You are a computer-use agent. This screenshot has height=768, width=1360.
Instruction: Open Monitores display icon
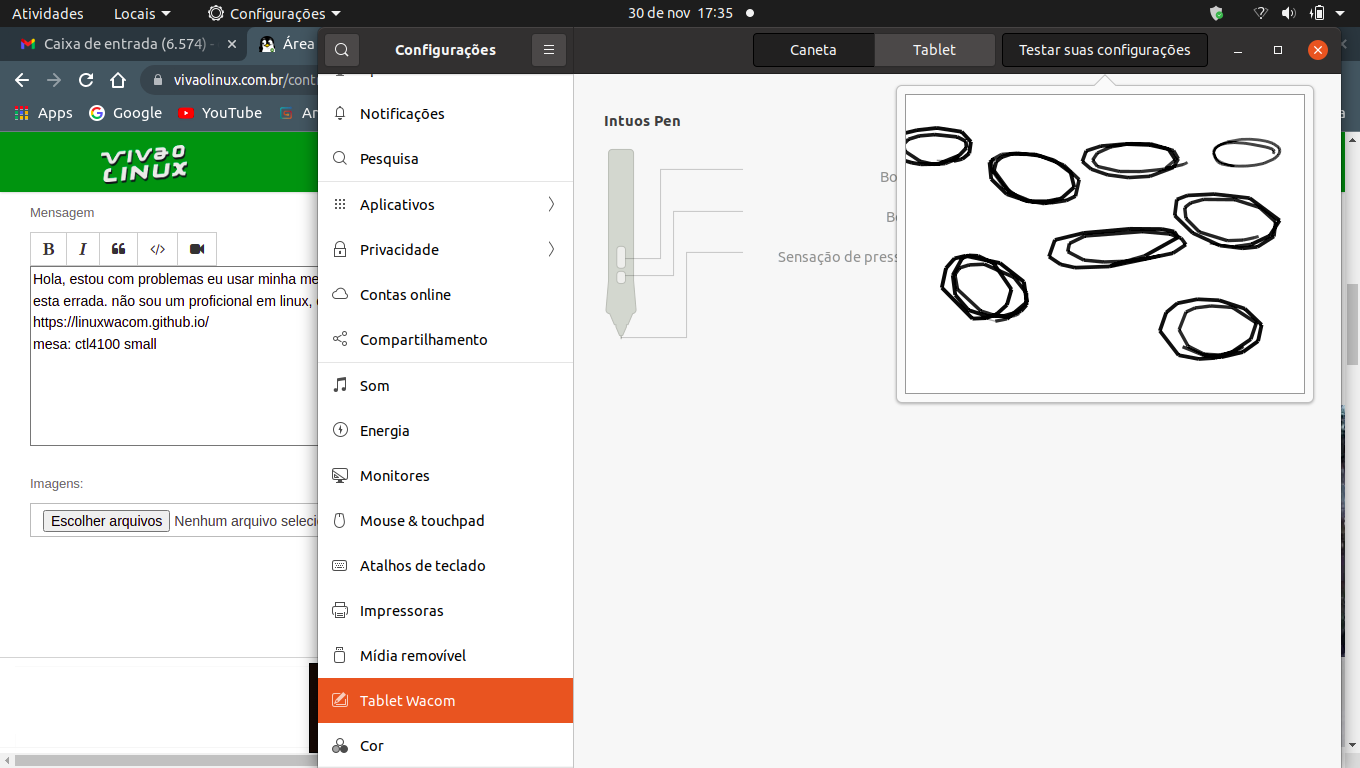340,476
